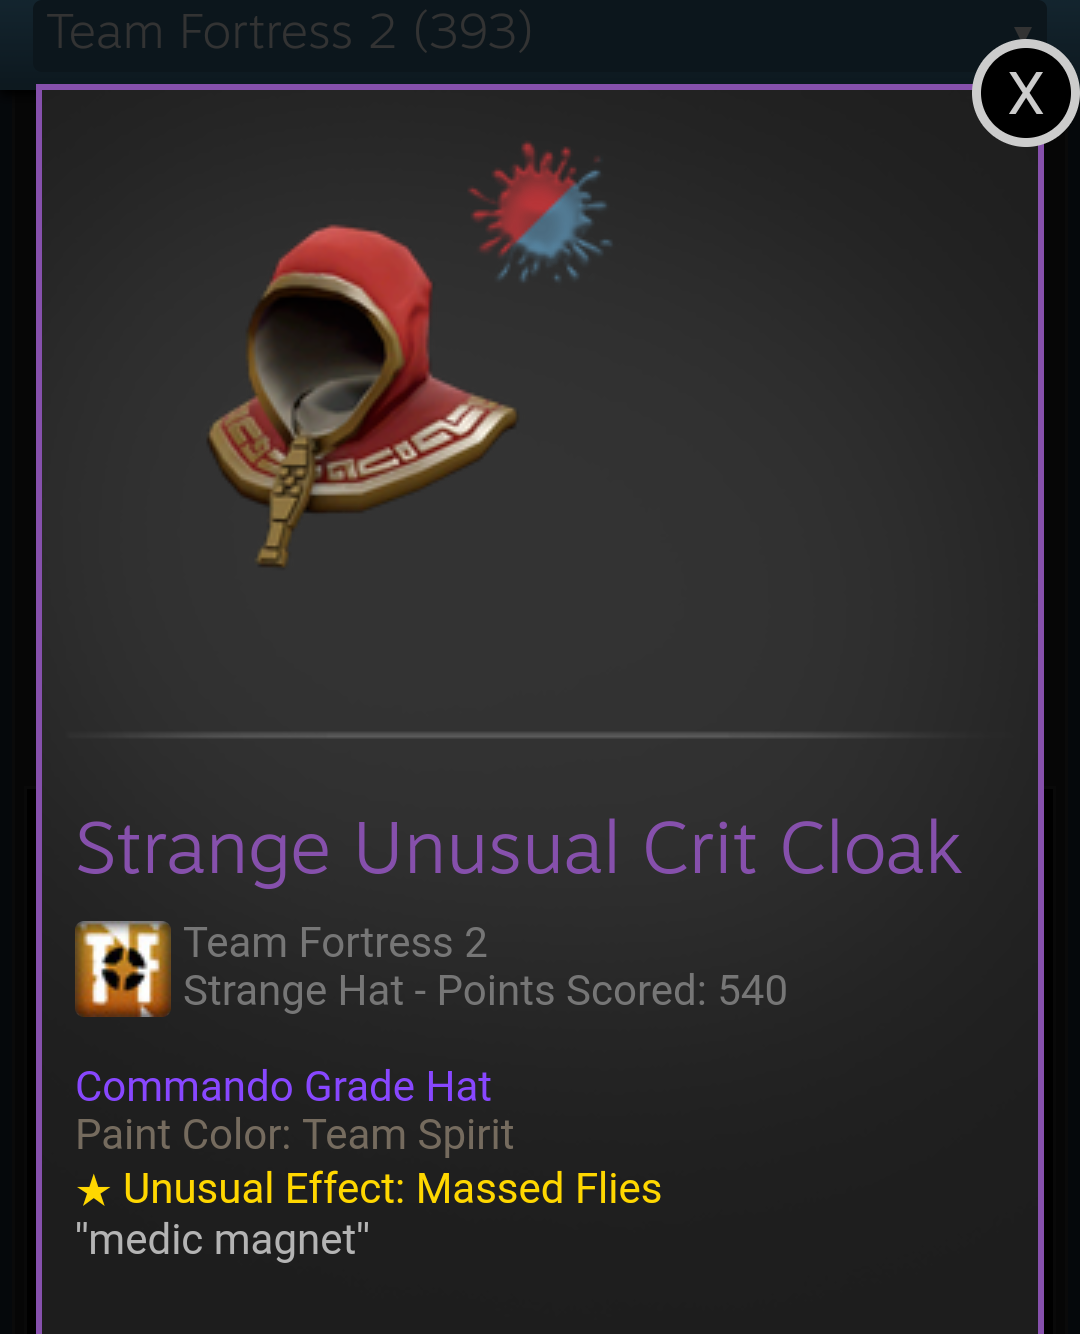The width and height of the screenshot is (1080, 1334).
Task: Click the orange Team Fortress 2 game logo
Action: (123, 969)
